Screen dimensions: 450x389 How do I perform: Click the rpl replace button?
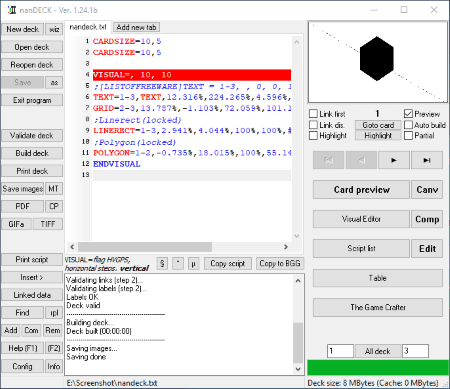coord(54,313)
